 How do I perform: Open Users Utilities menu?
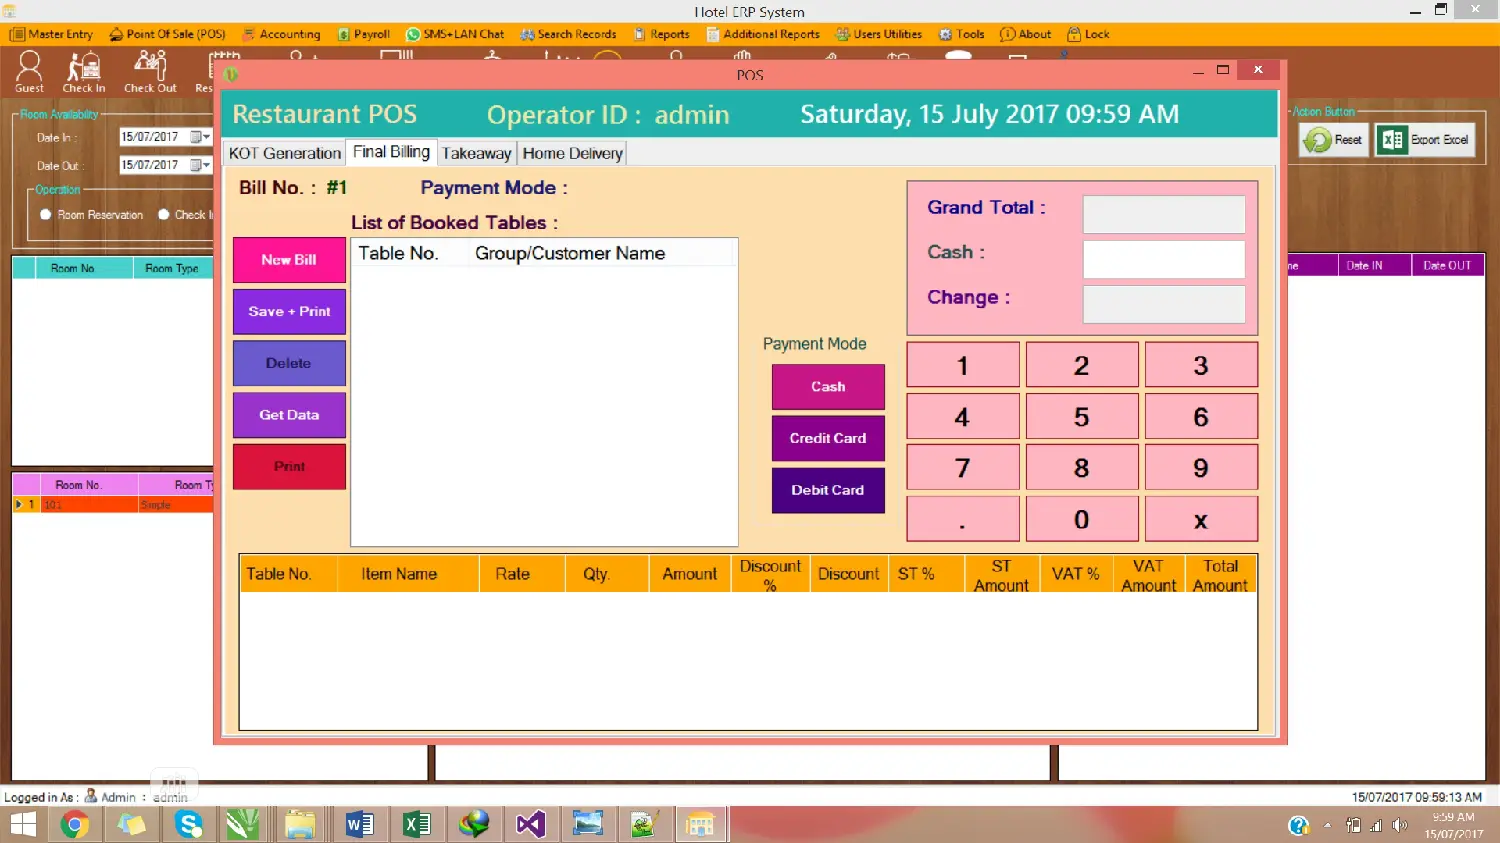[879, 34]
